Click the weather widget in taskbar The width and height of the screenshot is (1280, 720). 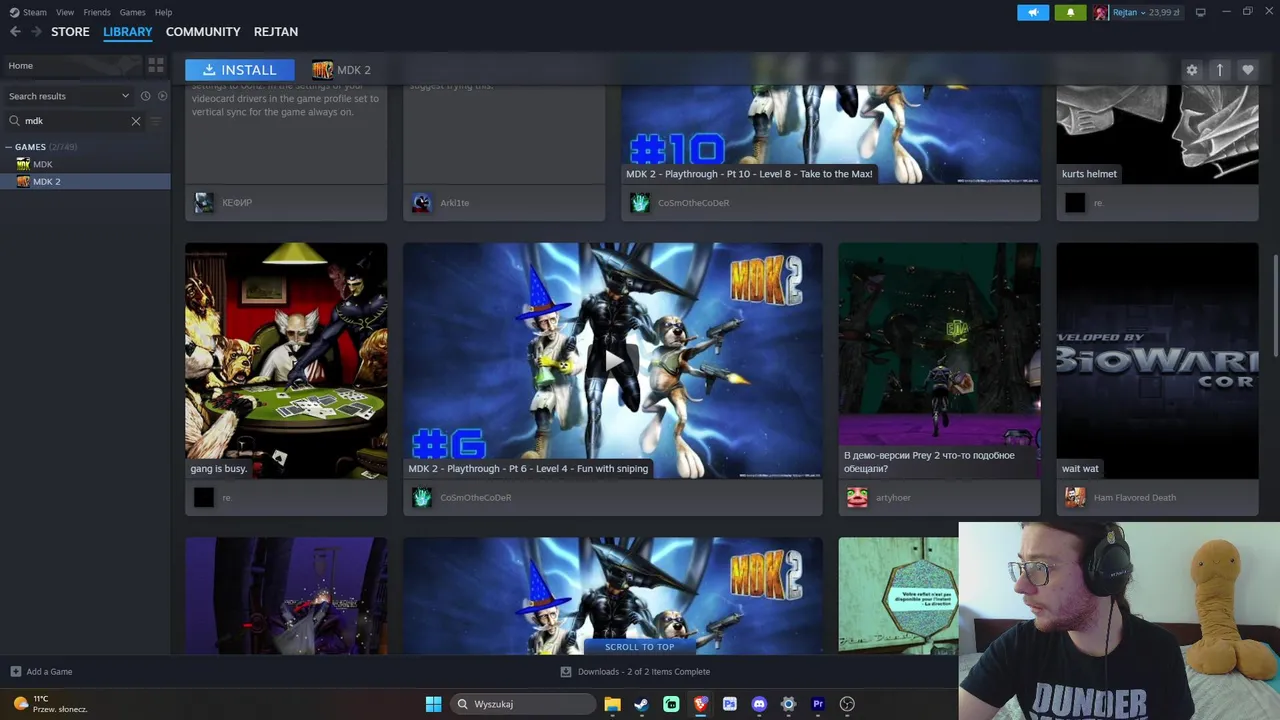pyautogui.click(x=50, y=704)
